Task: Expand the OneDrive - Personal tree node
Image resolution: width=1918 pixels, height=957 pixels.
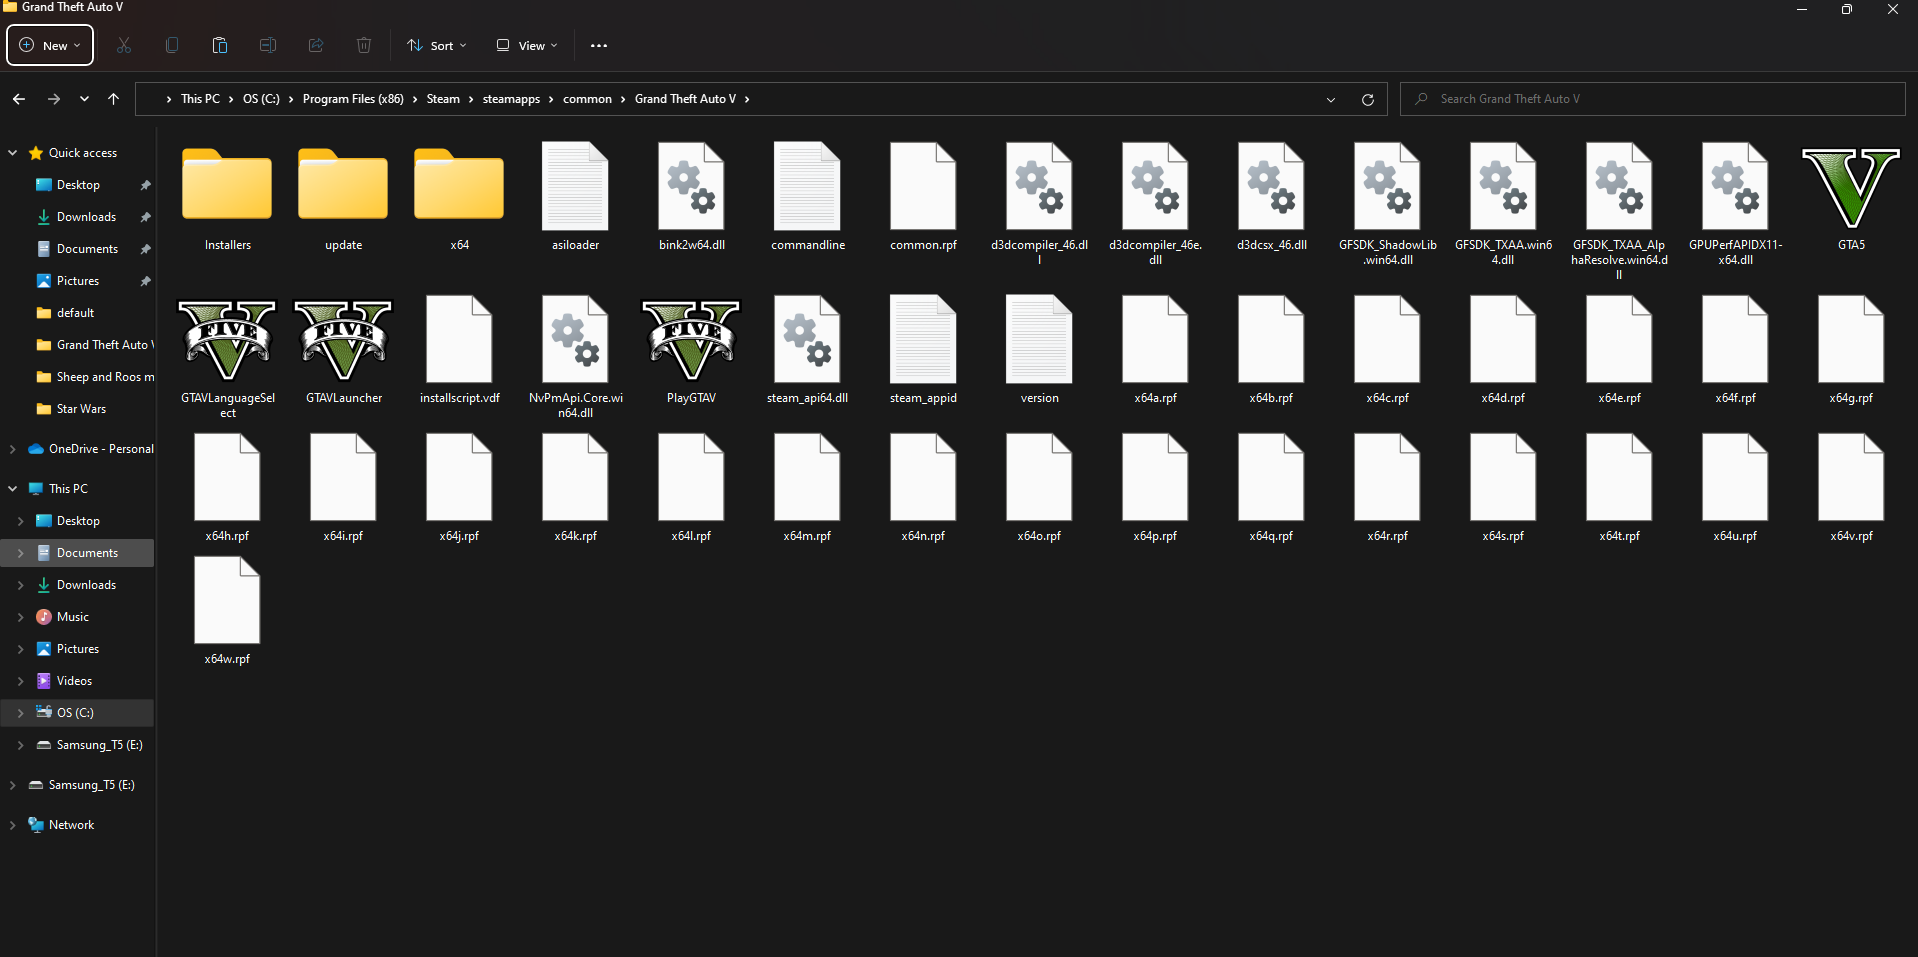Action: tap(12, 449)
